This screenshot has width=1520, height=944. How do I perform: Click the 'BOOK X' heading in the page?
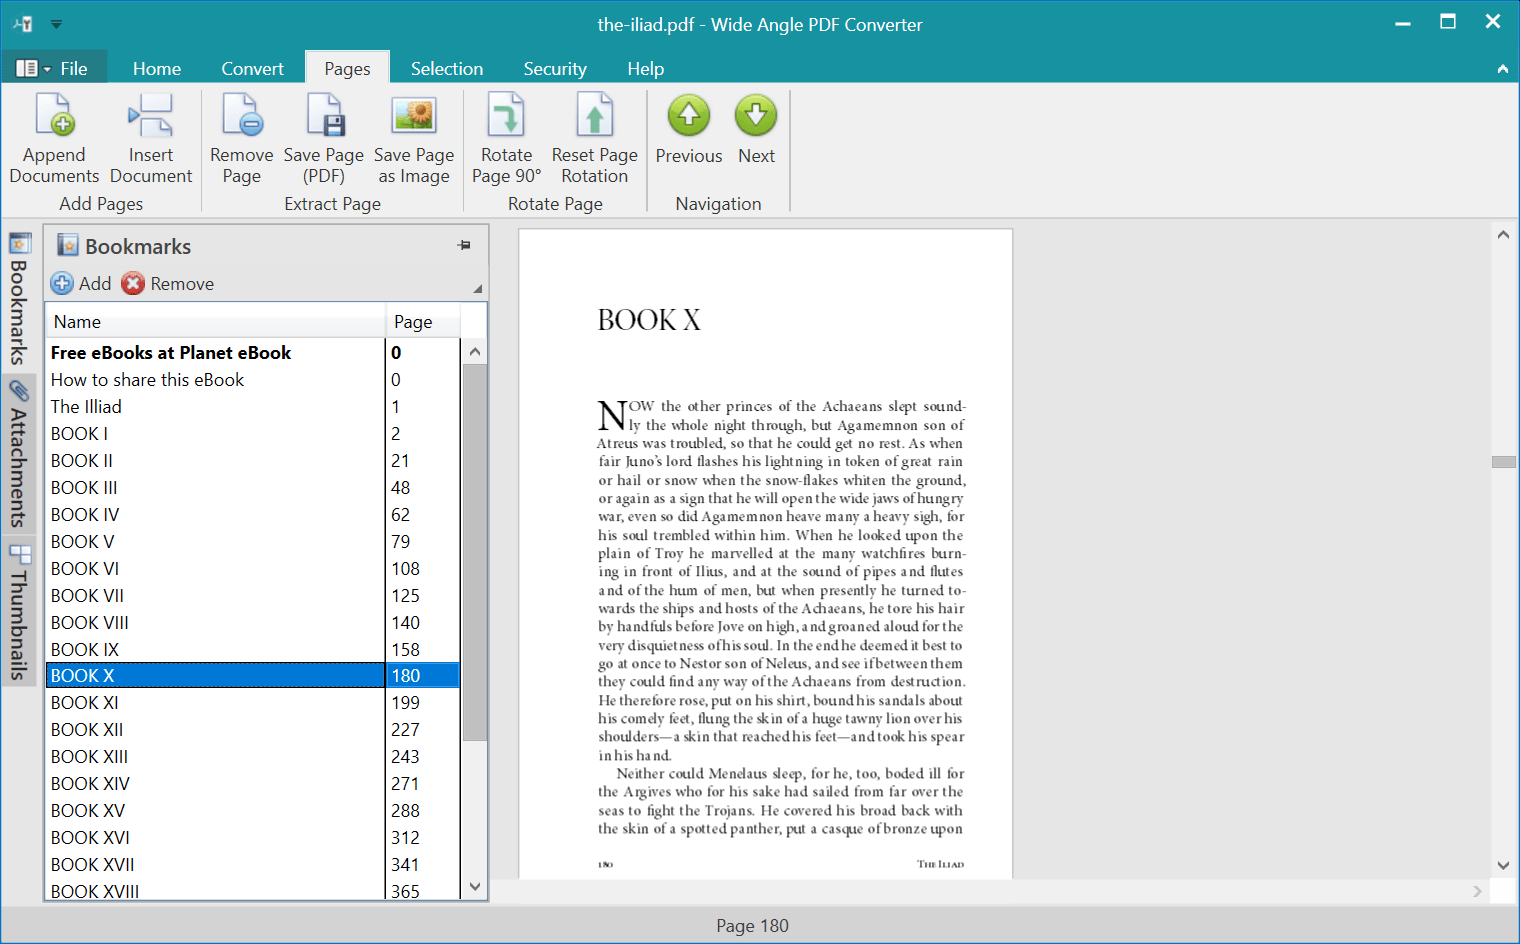click(x=649, y=320)
